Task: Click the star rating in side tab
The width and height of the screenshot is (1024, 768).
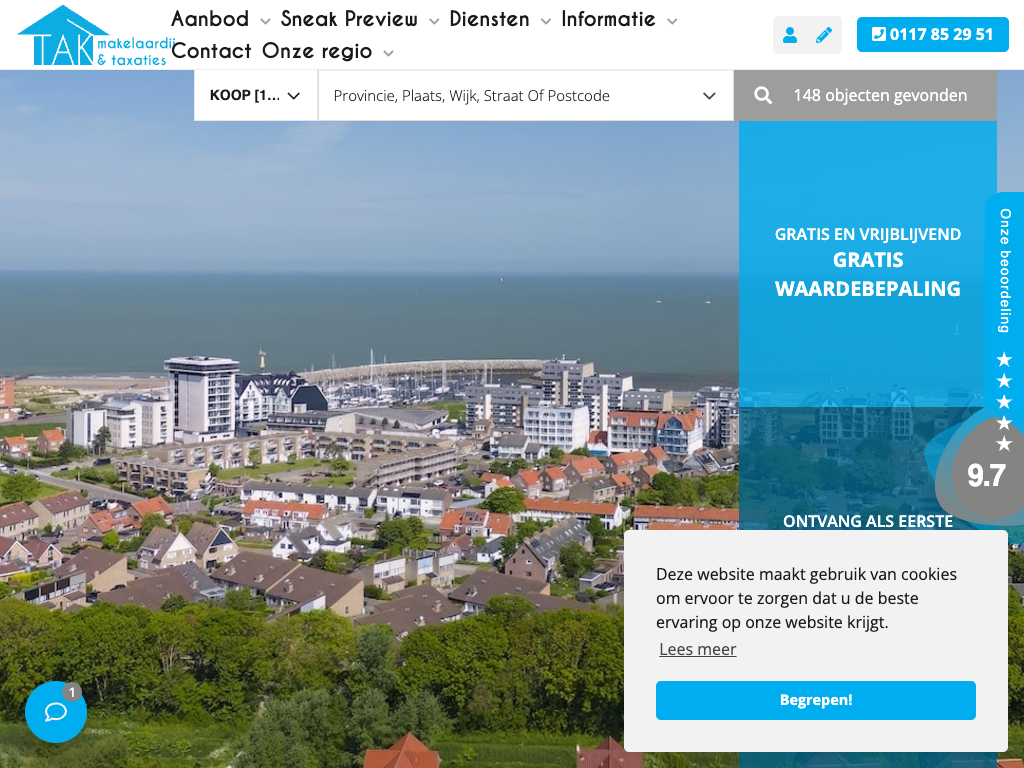Action: point(1004,401)
